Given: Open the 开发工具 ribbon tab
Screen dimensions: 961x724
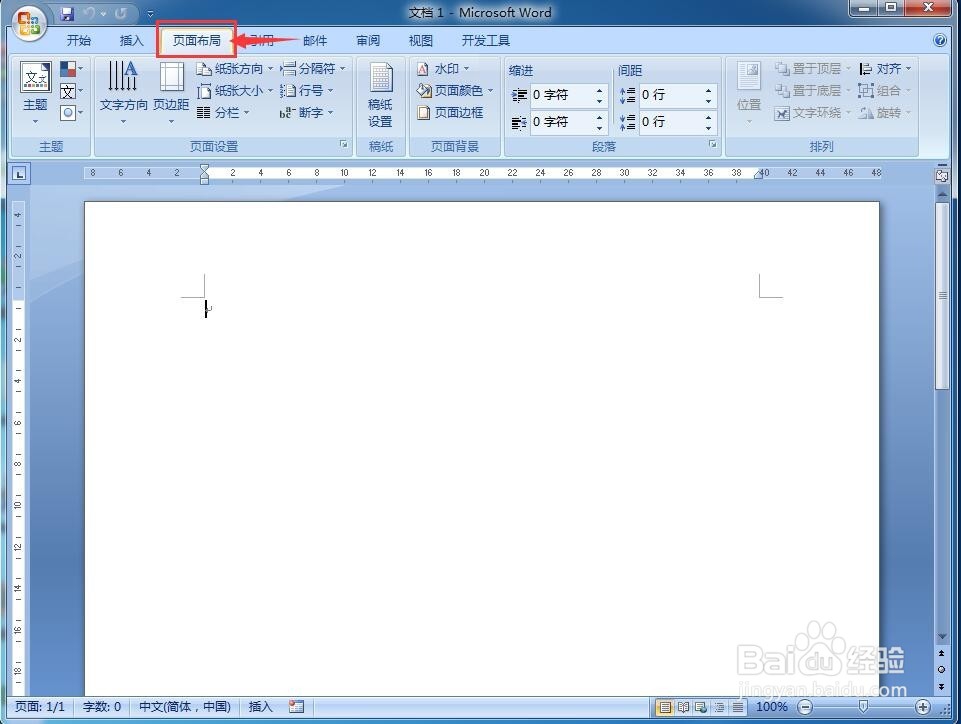Looking at the screenshot, I should (485, 40).
